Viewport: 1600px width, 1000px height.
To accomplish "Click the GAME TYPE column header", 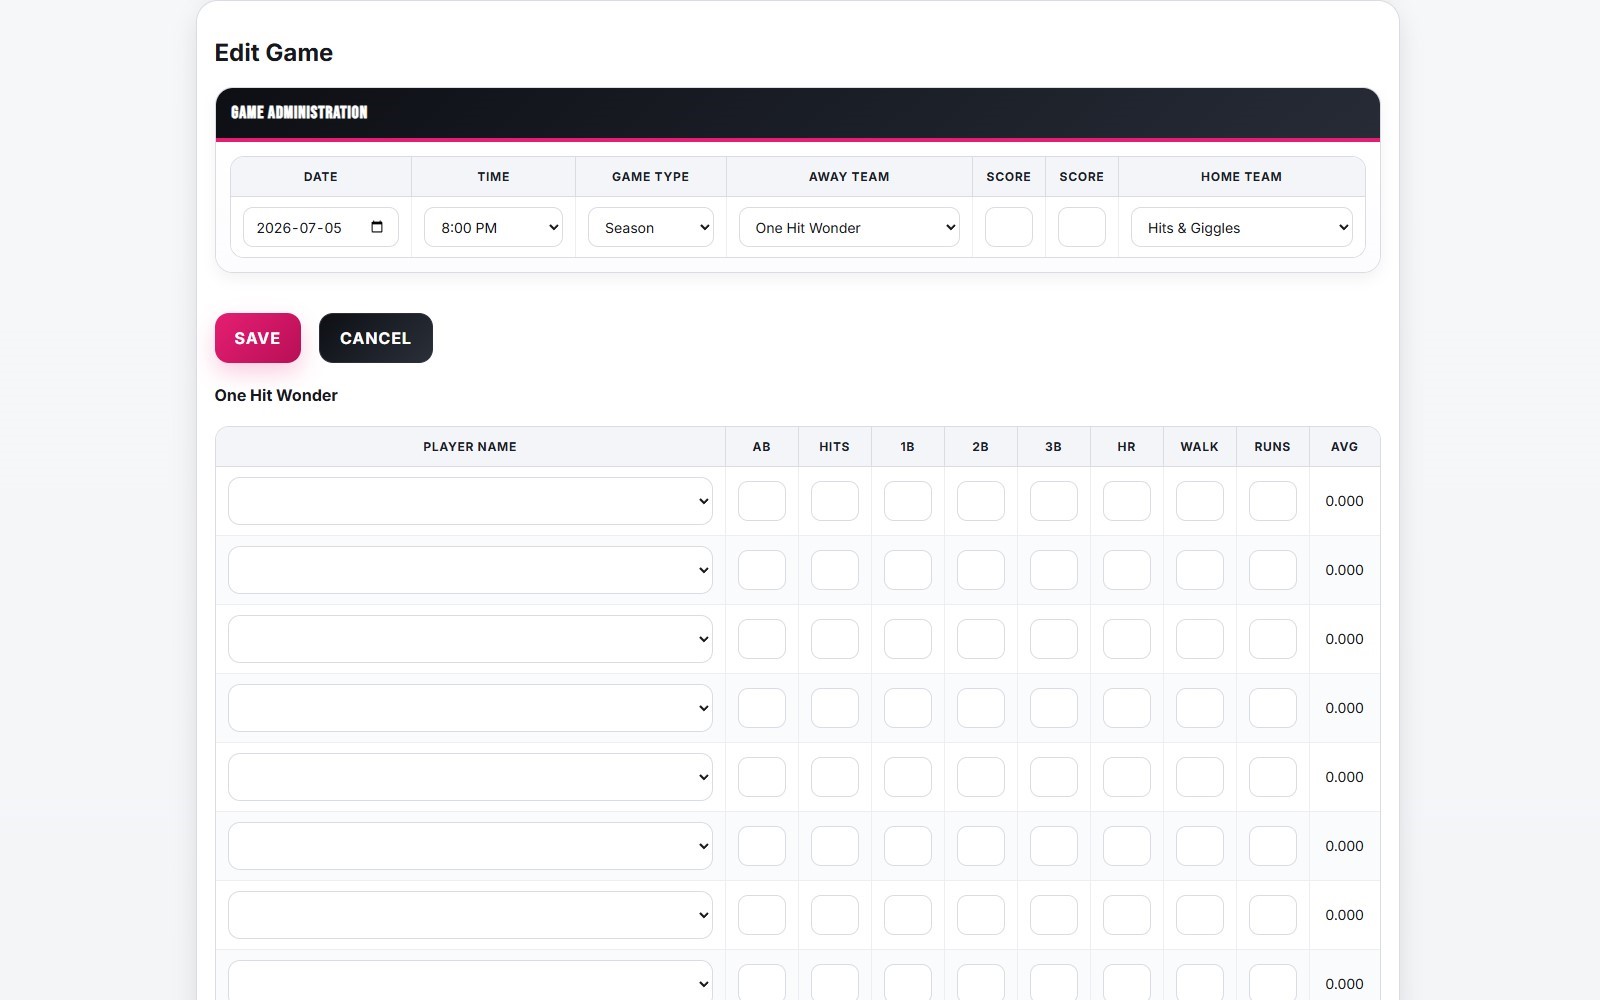I will tap(651, 177).
